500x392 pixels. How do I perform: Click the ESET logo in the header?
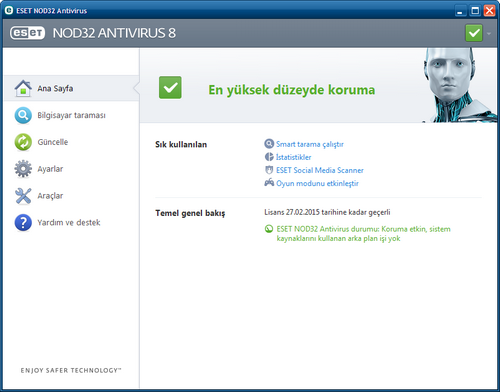coord(27,33)
